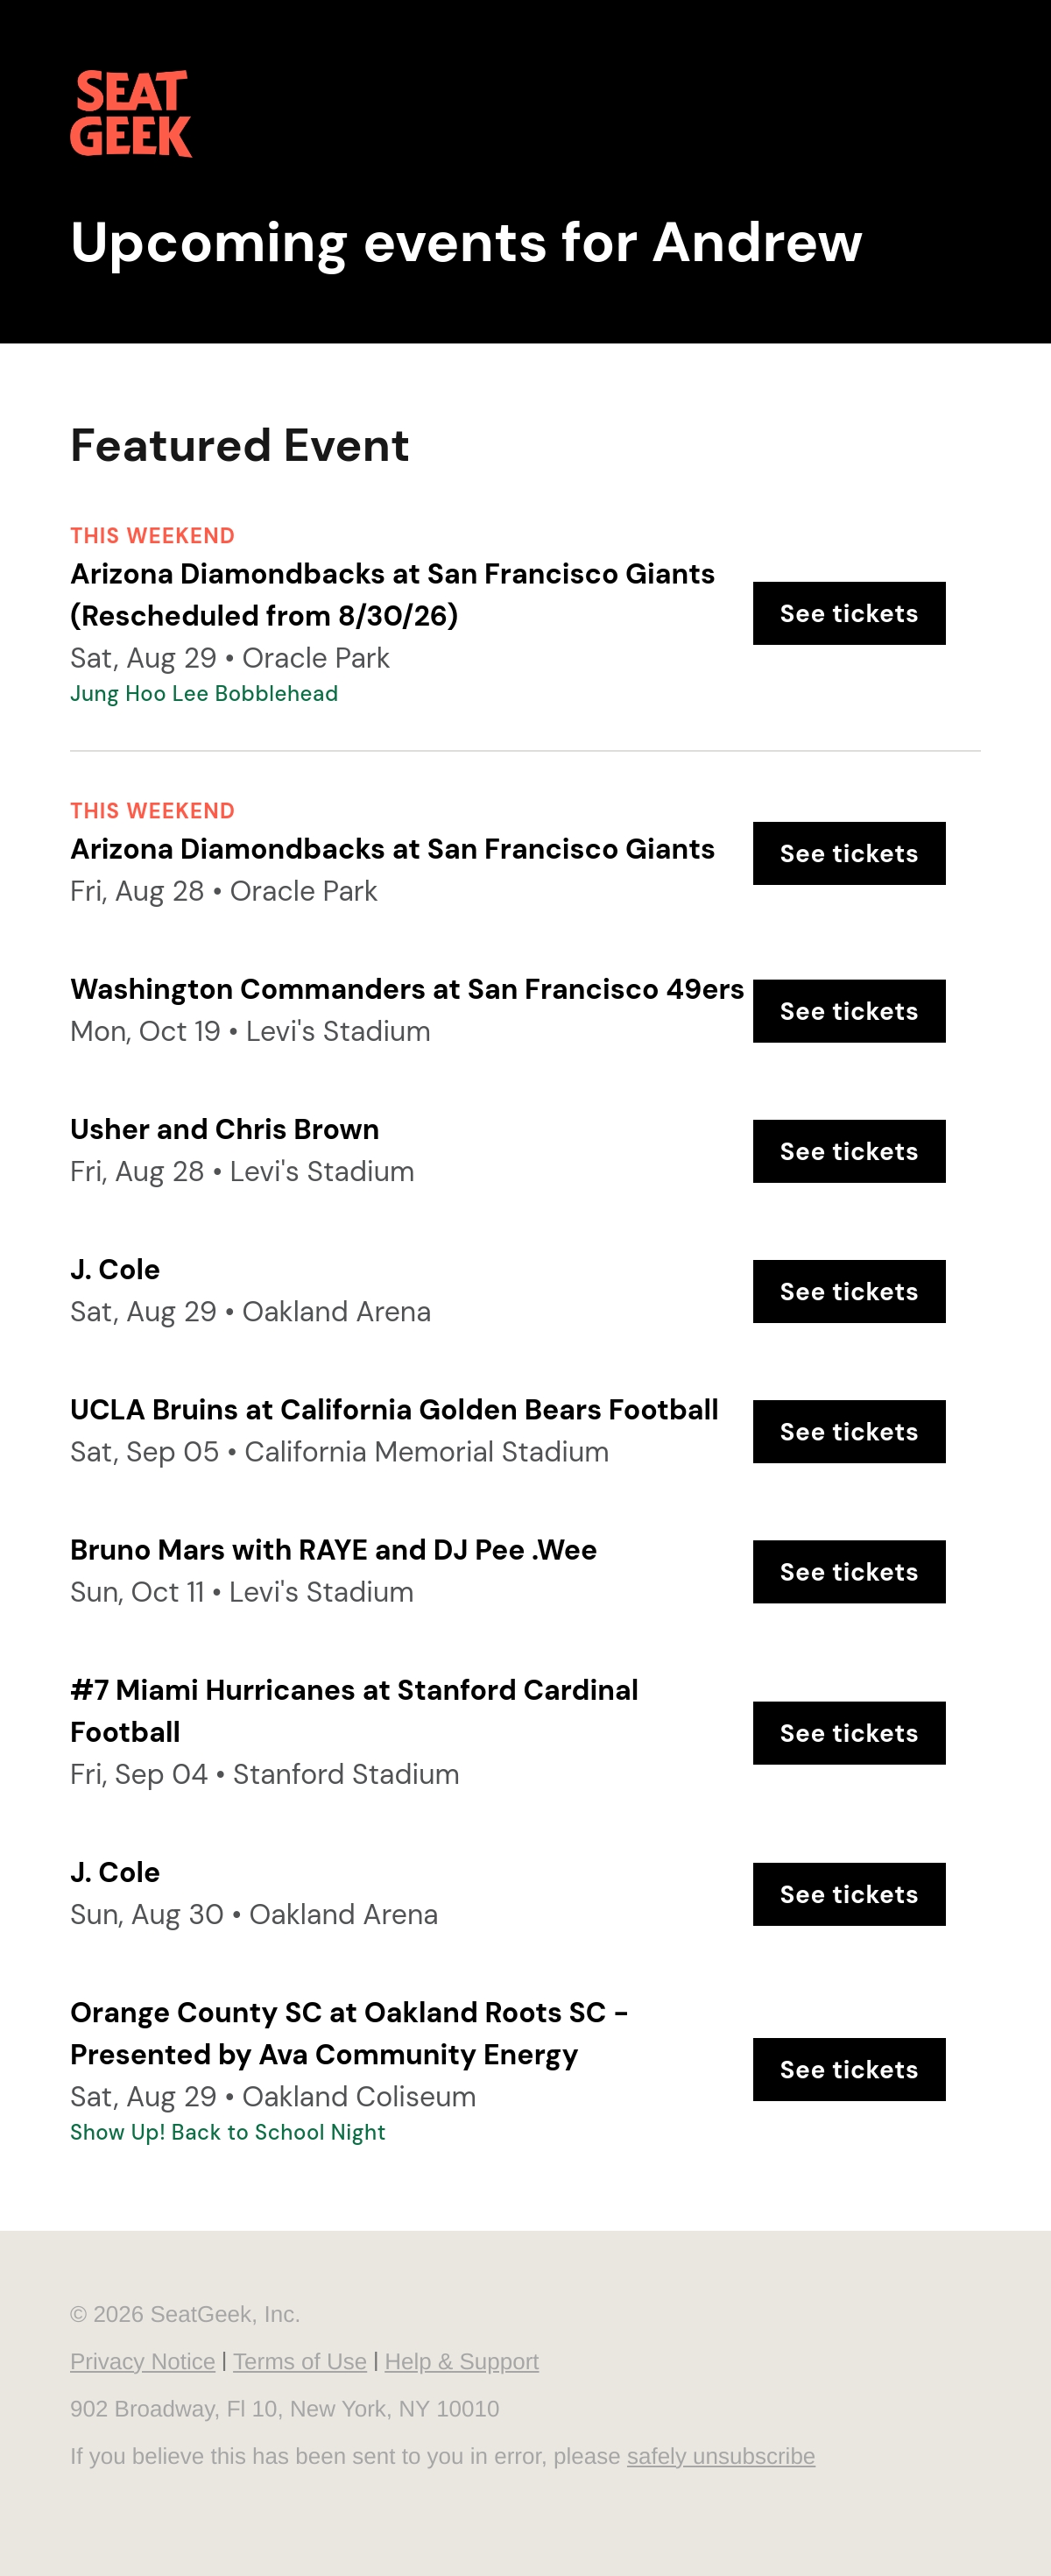Image resolution: width=1051 pixels, height=2576 pixels.
Task: See tickets for Bruno Mars concert
Action: tap(849, 1571)
